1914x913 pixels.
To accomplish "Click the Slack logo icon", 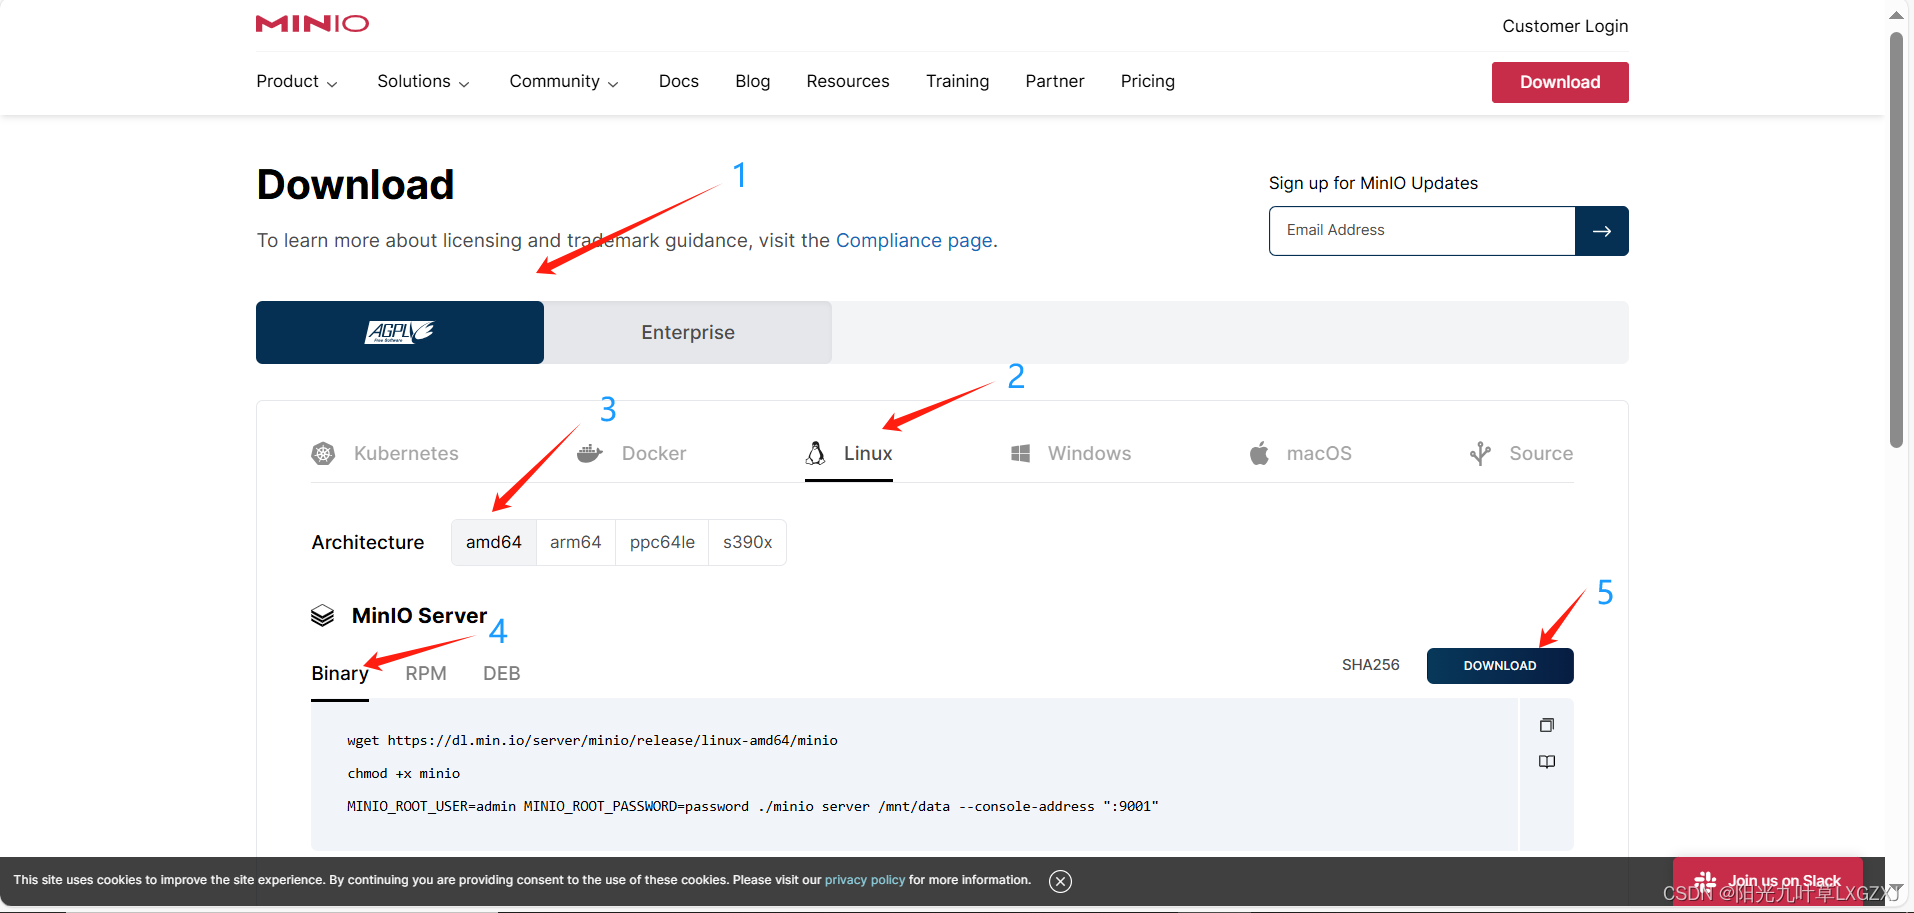I will [x=1705, y=881].
